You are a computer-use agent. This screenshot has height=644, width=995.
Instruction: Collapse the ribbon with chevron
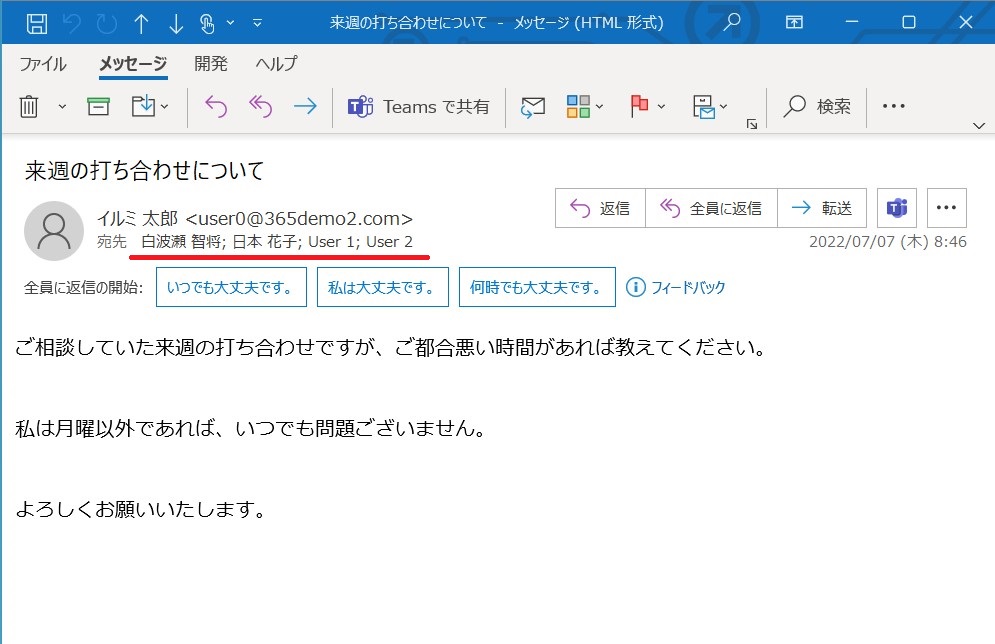[979, 126]
